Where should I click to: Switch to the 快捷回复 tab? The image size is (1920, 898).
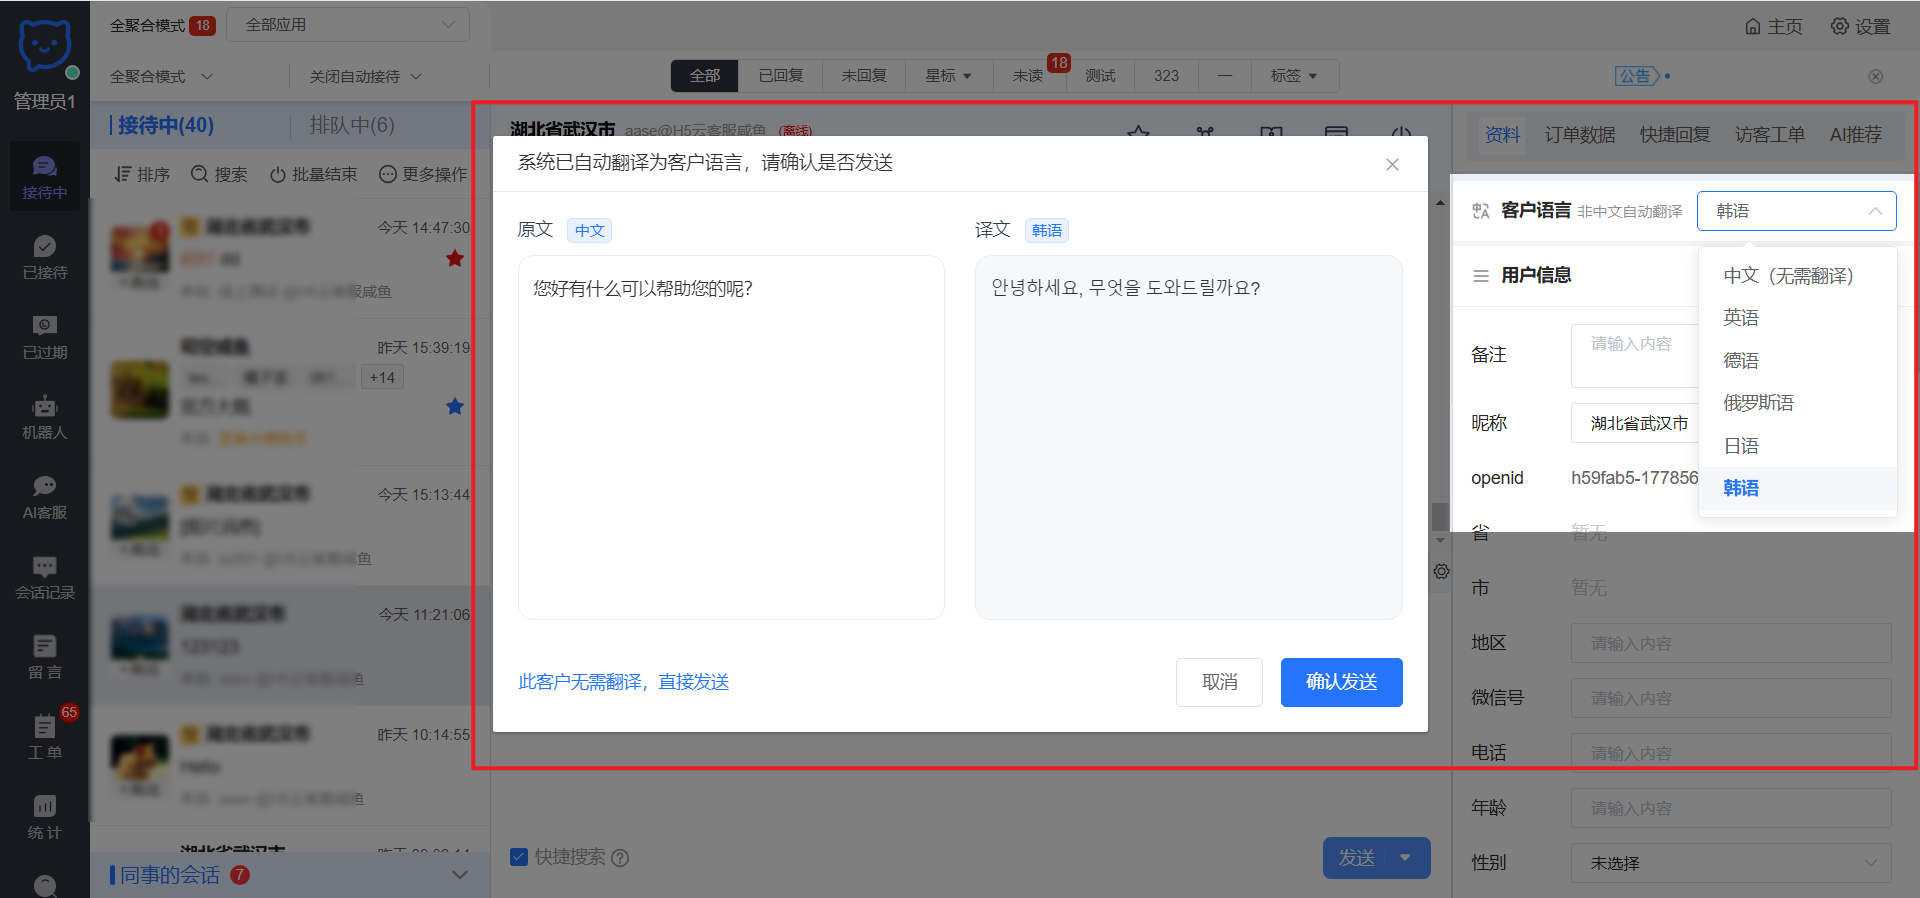1675,135
